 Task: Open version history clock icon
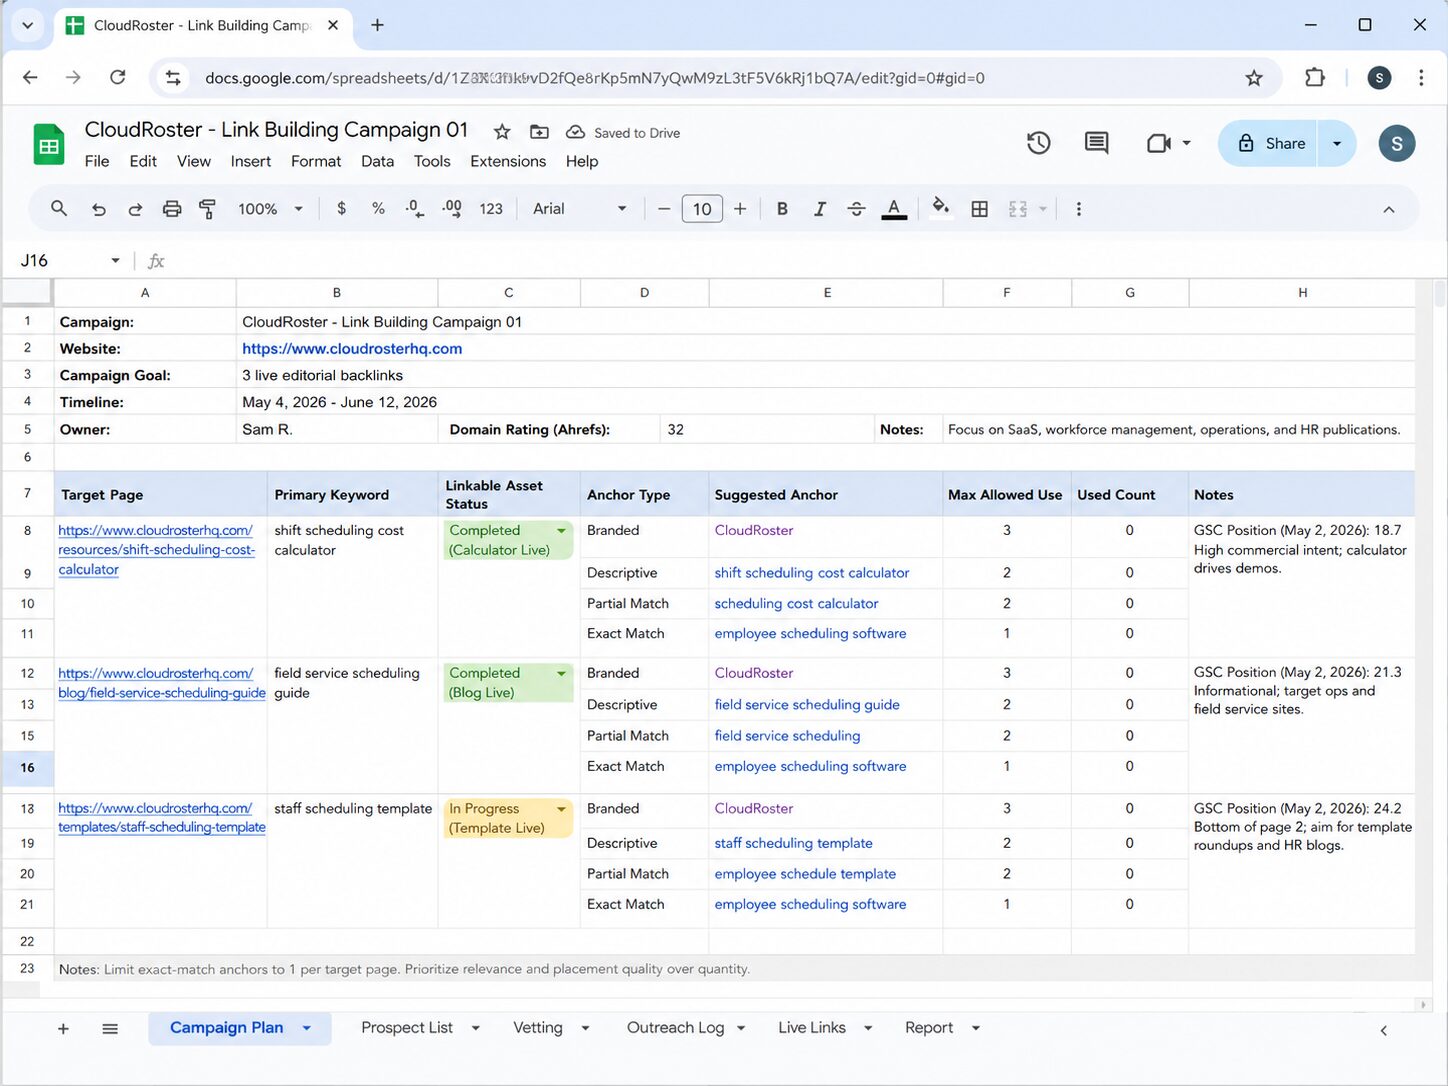pos(1039,143)
